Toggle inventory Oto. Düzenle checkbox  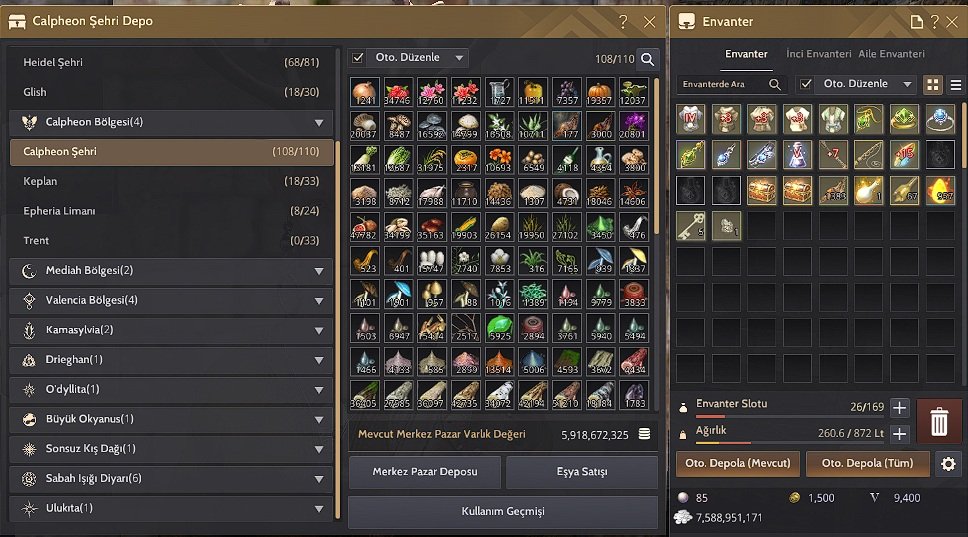[806, 84]
